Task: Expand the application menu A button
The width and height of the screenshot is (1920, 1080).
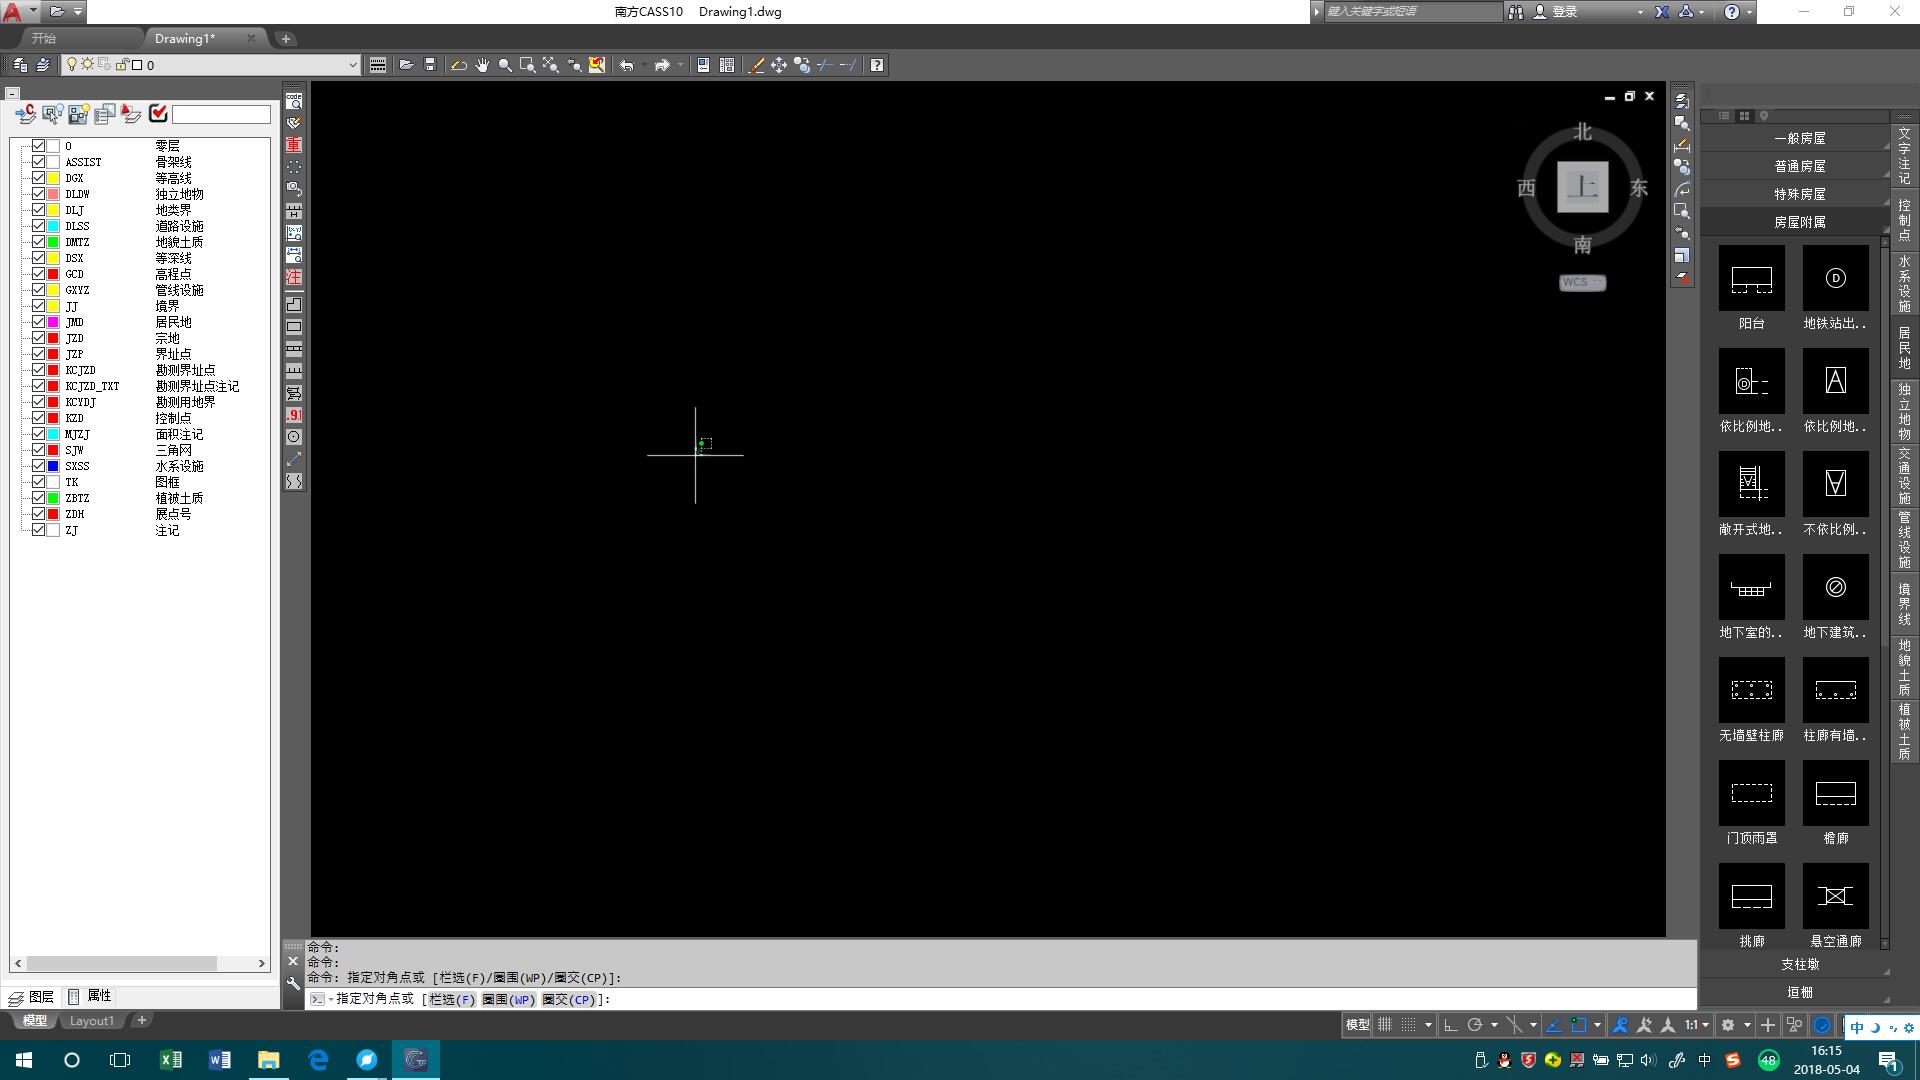Action: coord(20,12)
